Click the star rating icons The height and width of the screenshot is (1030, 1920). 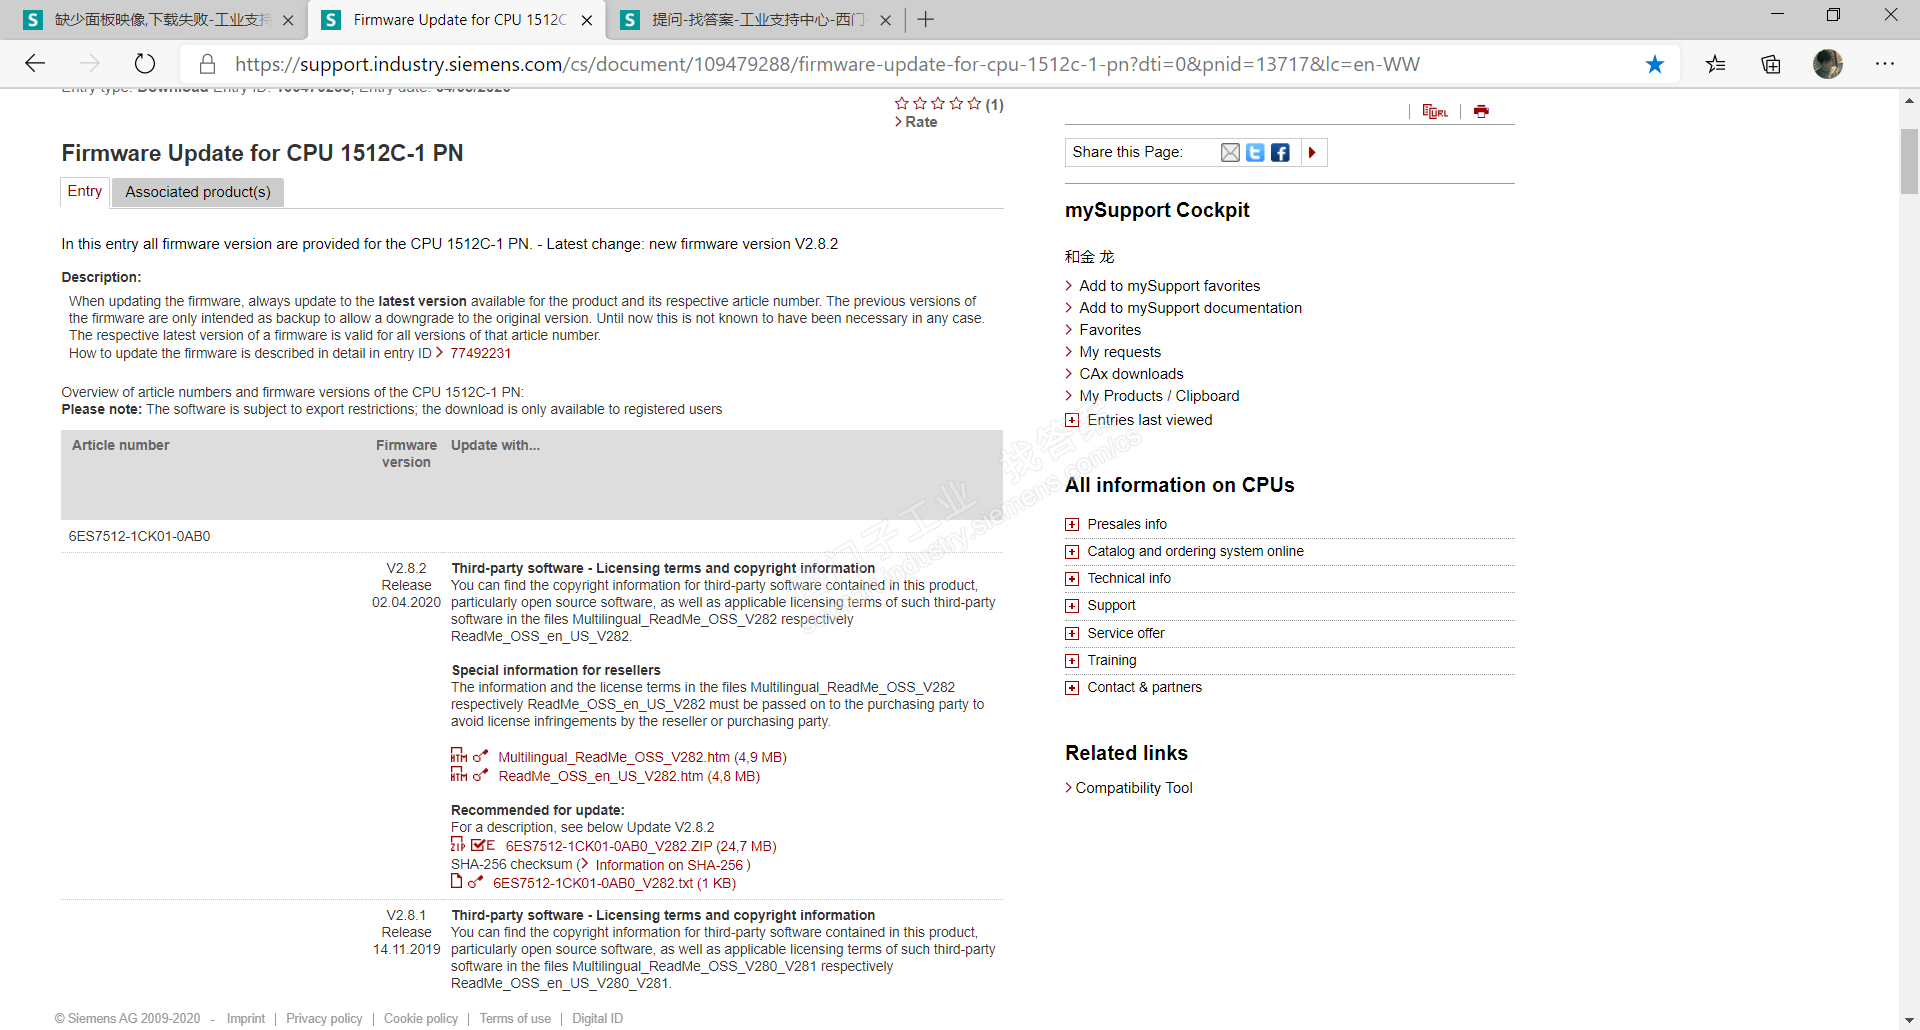938,104
